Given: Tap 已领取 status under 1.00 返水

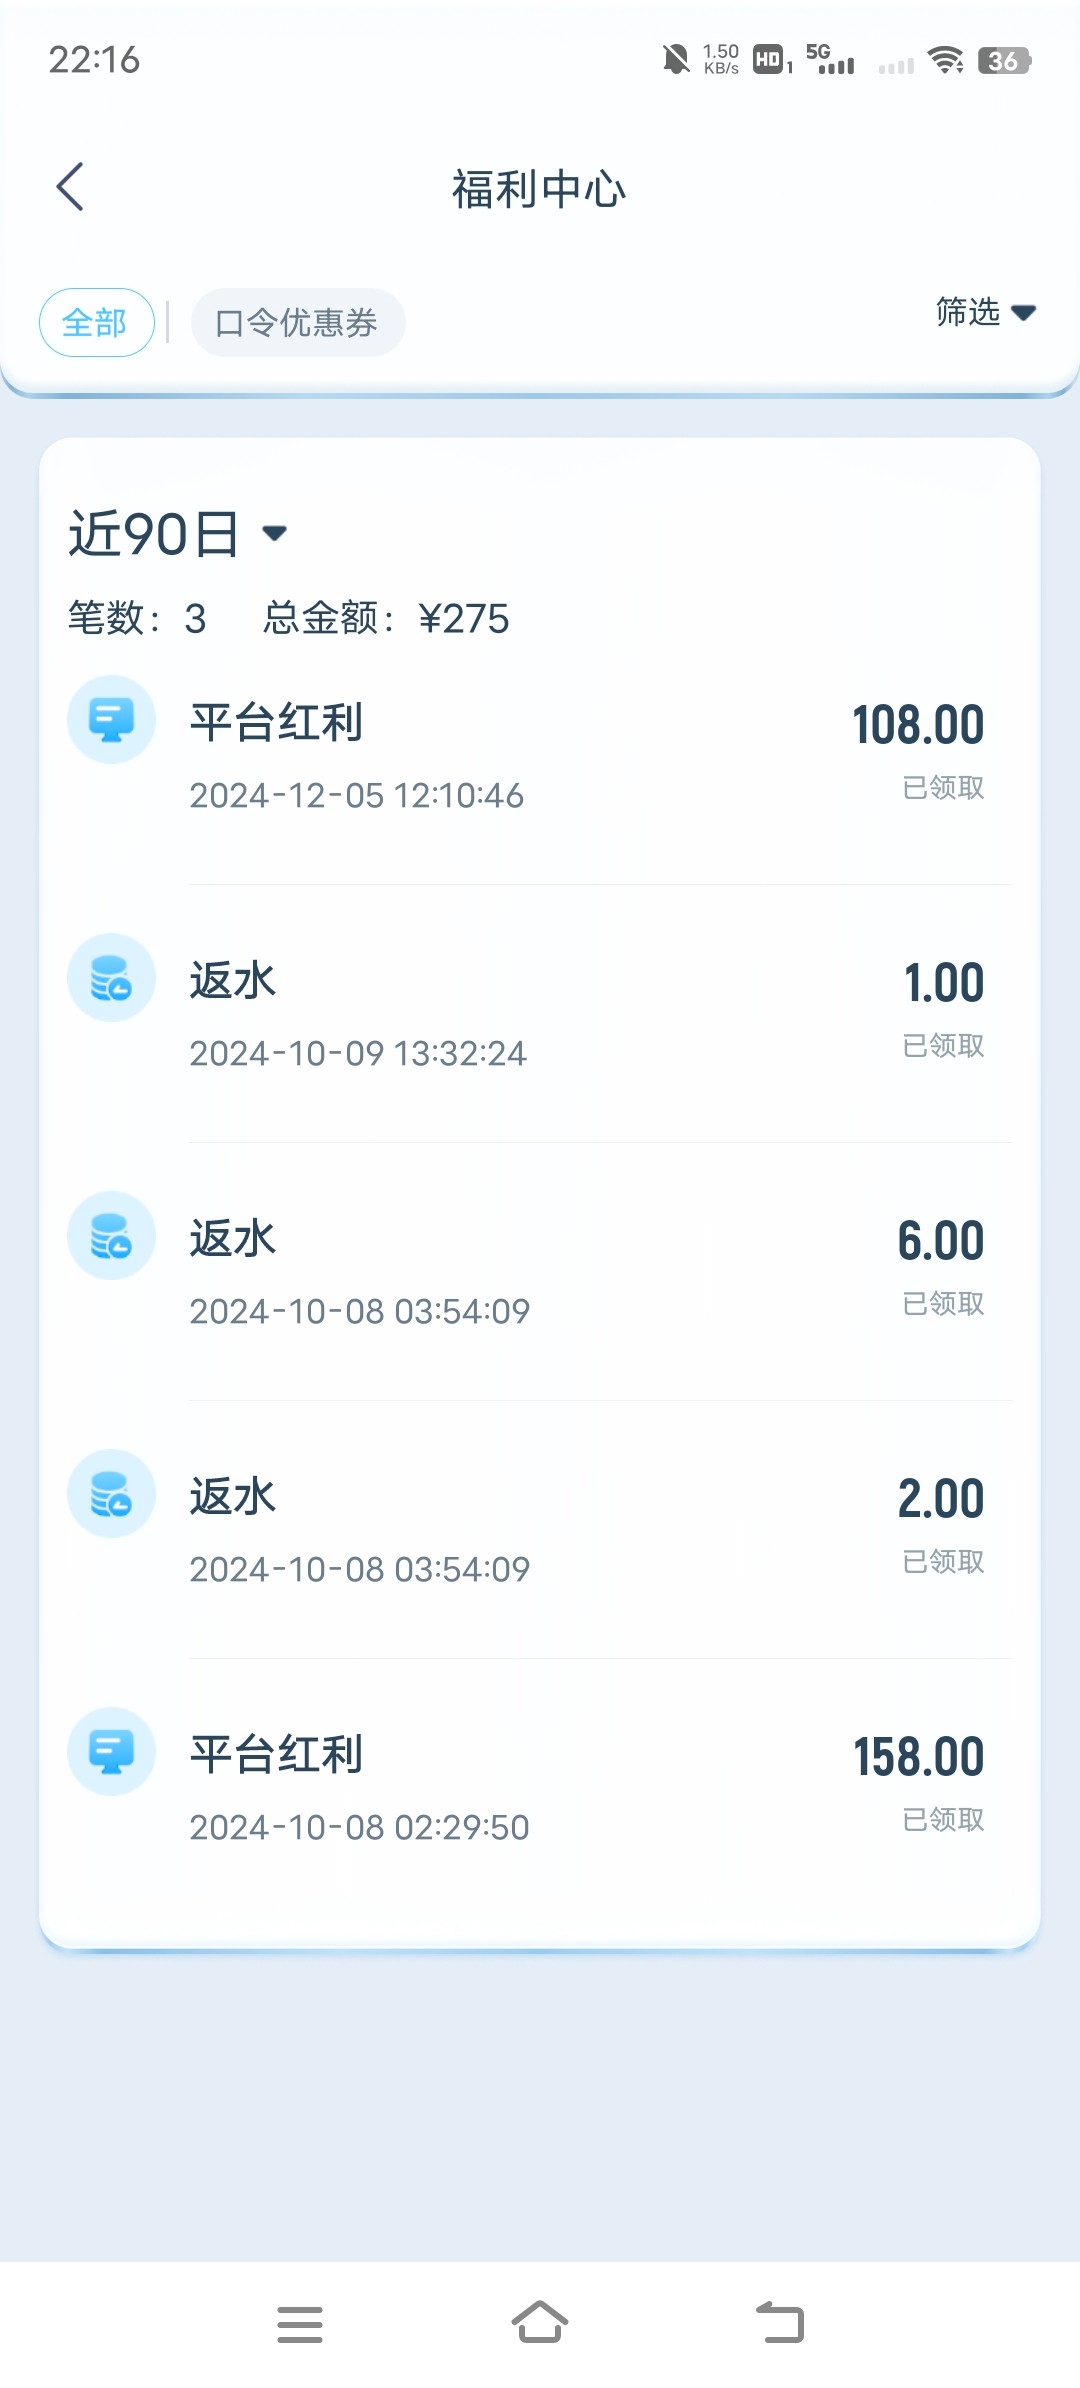Looking at the screenshot, I should point(943,1046).
